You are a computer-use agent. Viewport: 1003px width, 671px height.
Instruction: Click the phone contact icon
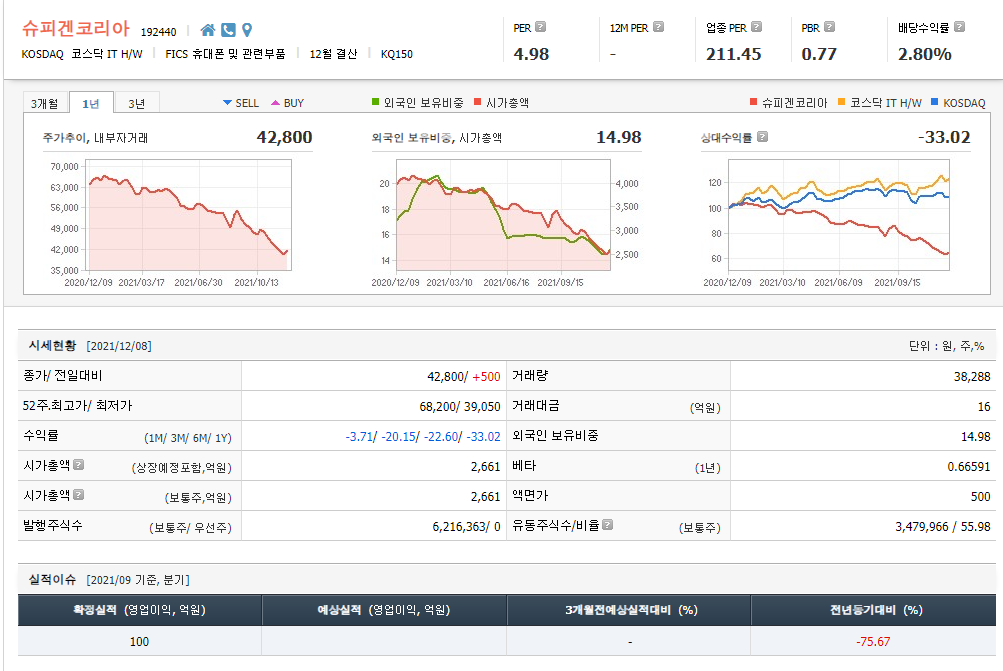click(228, 30)
